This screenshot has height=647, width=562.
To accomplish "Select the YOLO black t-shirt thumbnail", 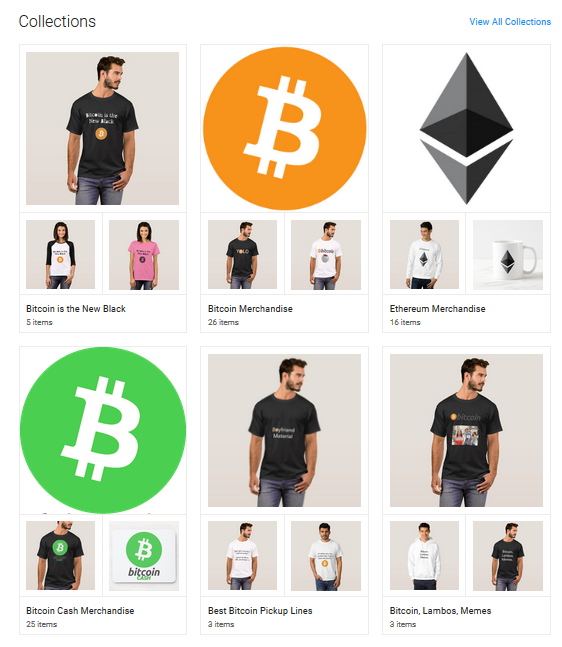I will [242, 255].
